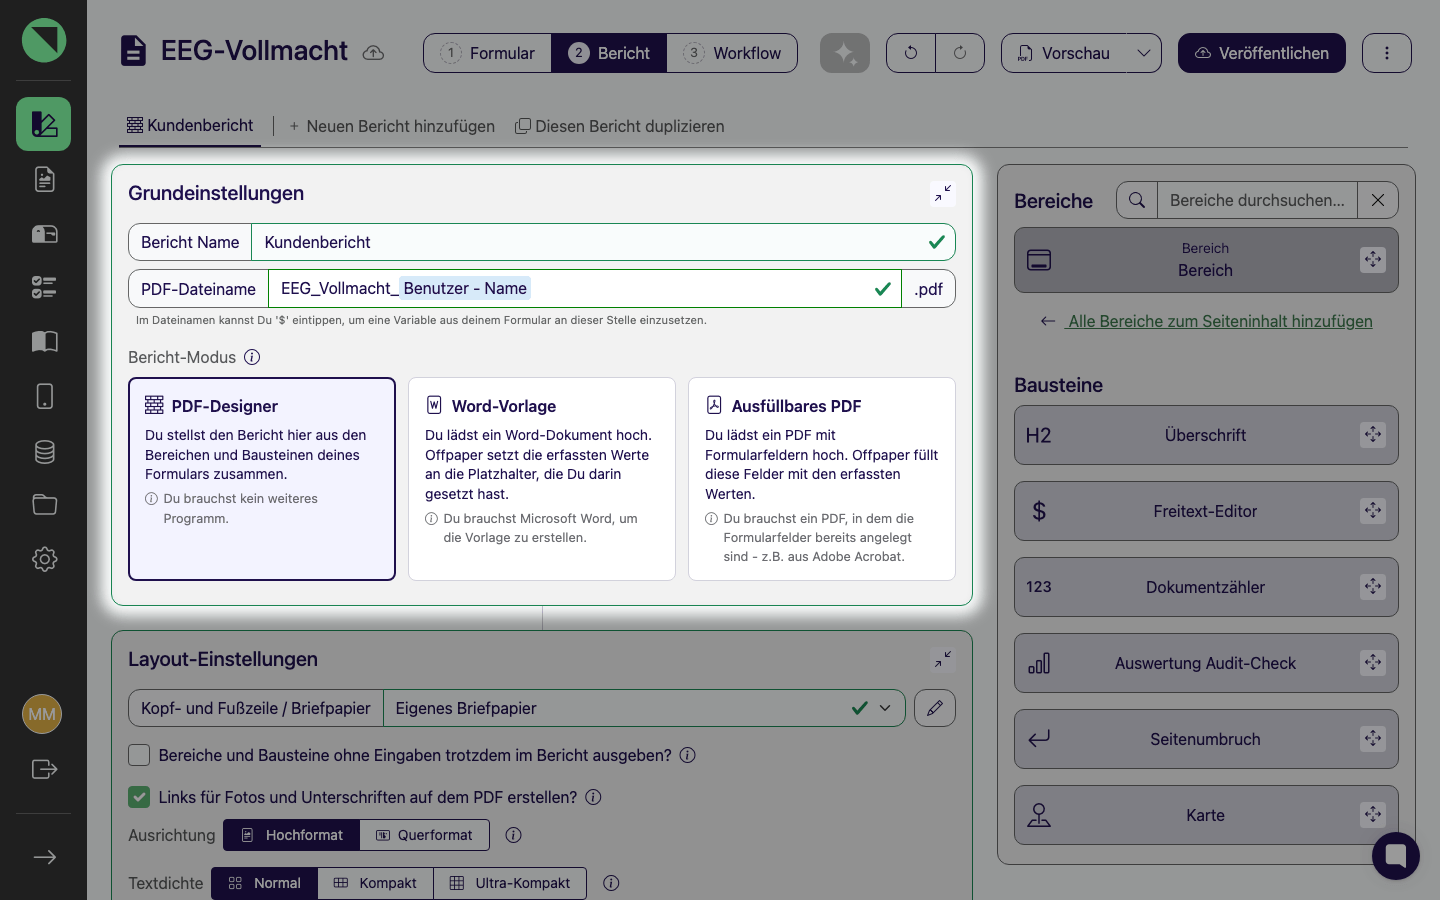Click the Vorschau button
The height and width of the screenshot is (900, 1440).
(x=1064, y=53)
